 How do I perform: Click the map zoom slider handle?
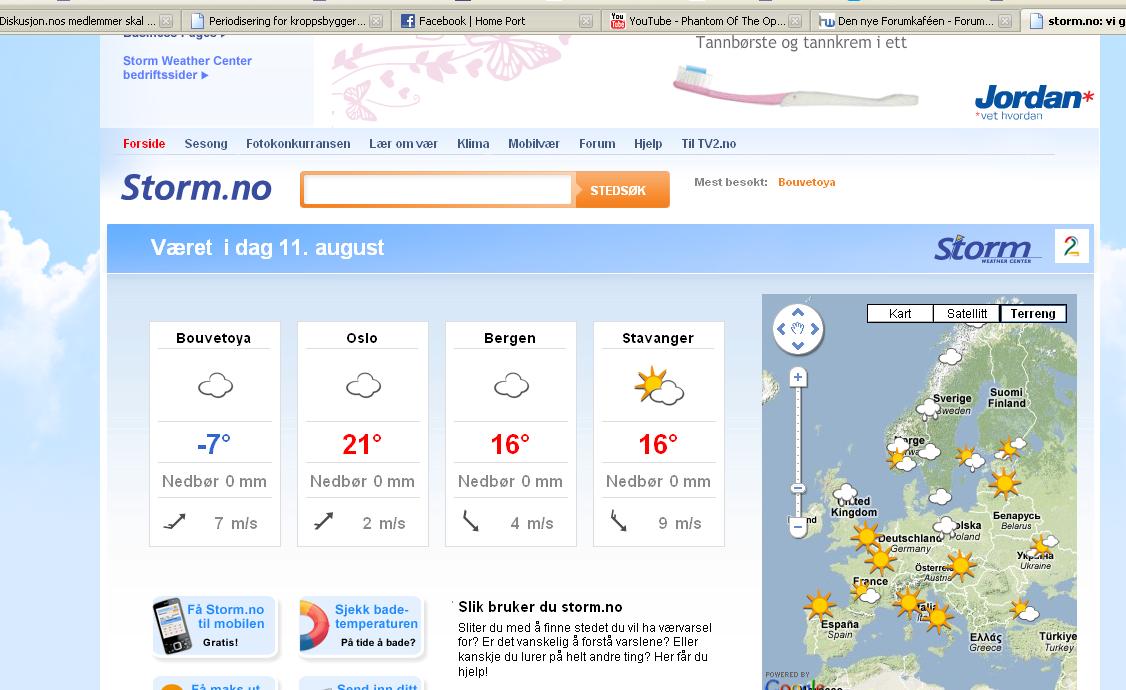(798, 488)
